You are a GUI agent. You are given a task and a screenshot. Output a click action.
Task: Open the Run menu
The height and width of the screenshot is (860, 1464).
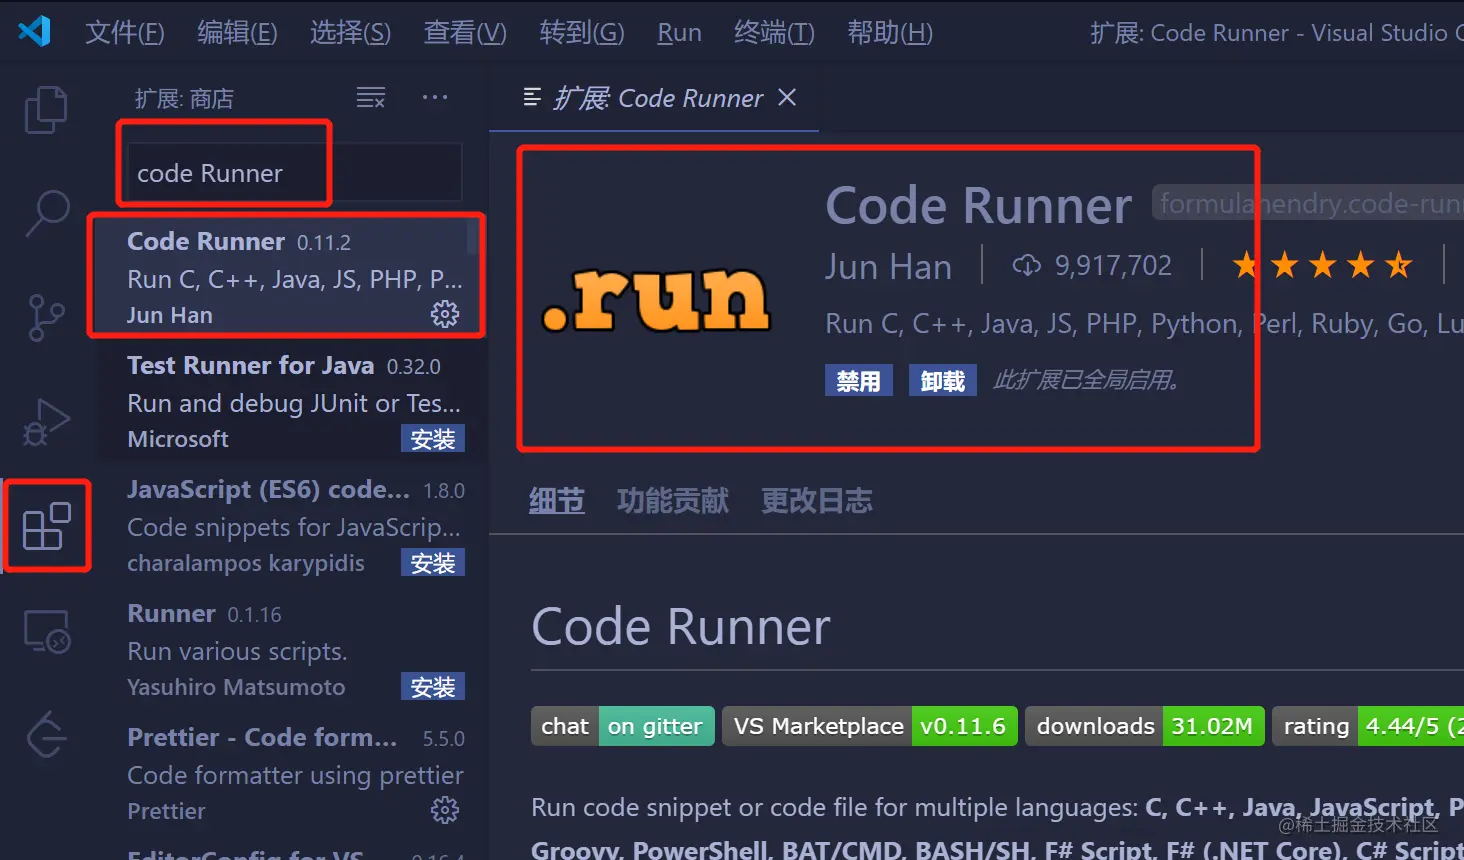pyautogui.click(x=679, y=32)
